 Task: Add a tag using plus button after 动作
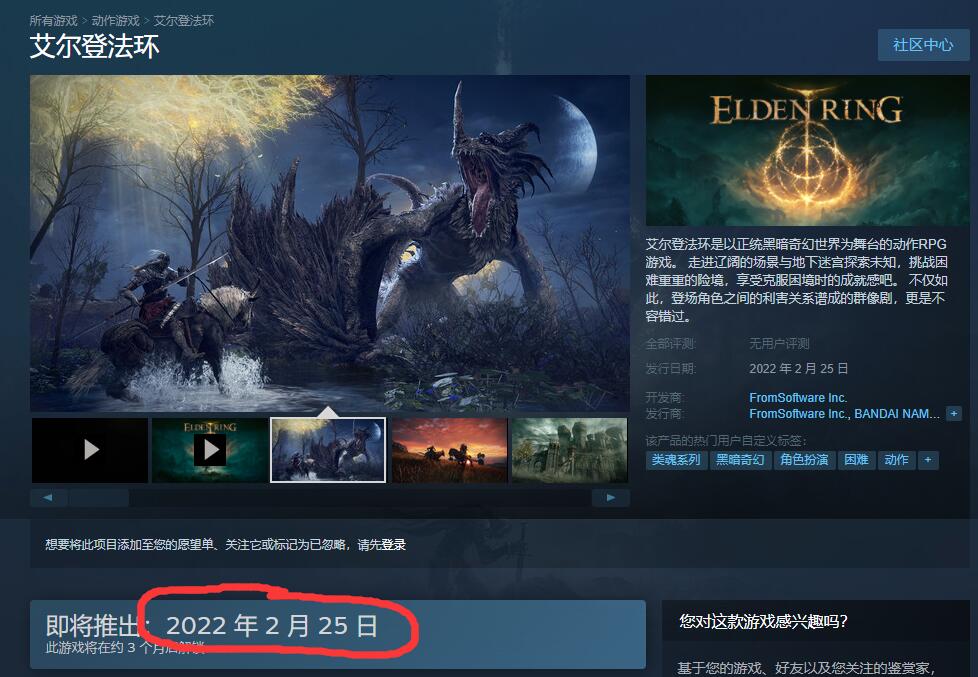pyautogui.click(x=927, y=460)
